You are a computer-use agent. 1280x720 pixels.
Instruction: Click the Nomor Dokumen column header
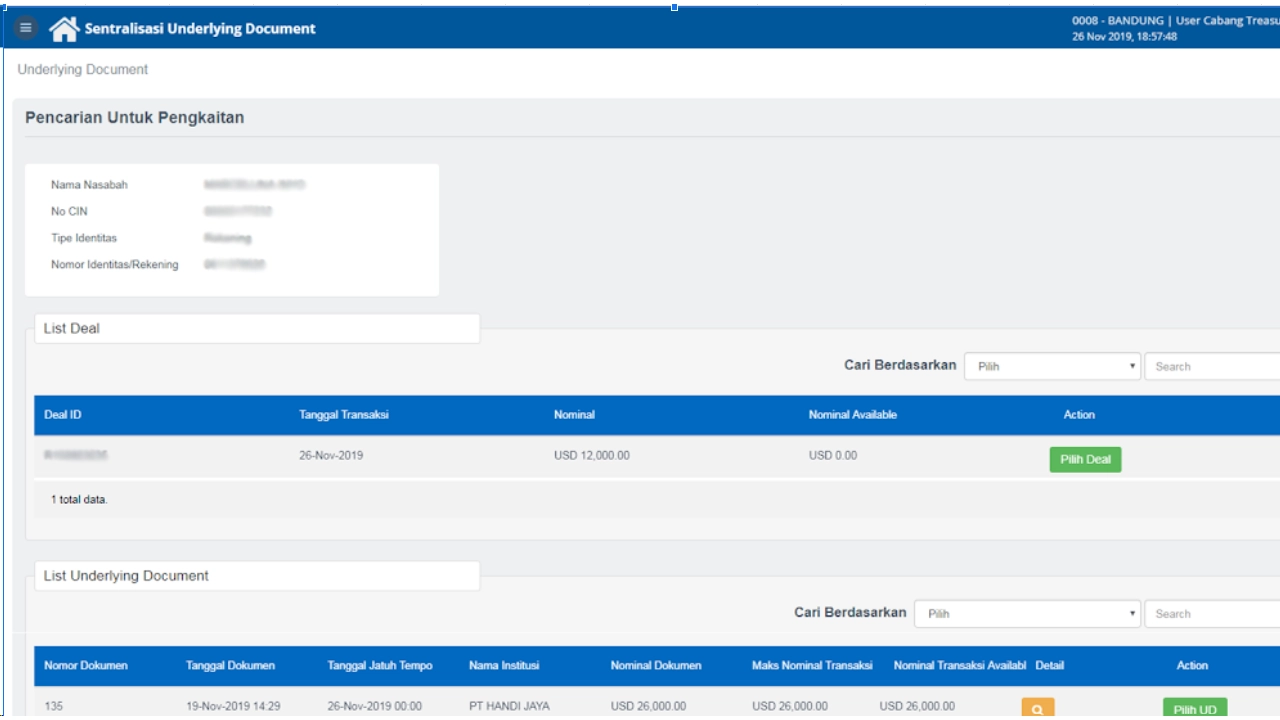(86, 666)
